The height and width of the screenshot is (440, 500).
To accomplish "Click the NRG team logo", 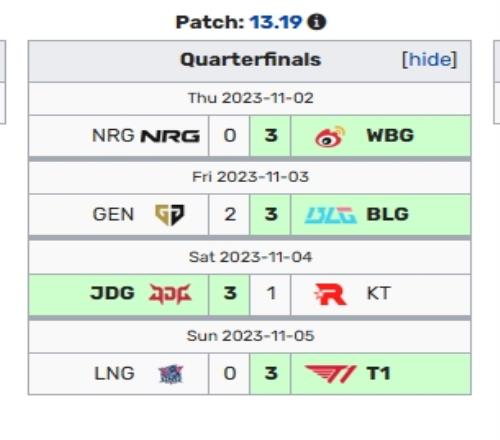I will (x=170, y=136).
